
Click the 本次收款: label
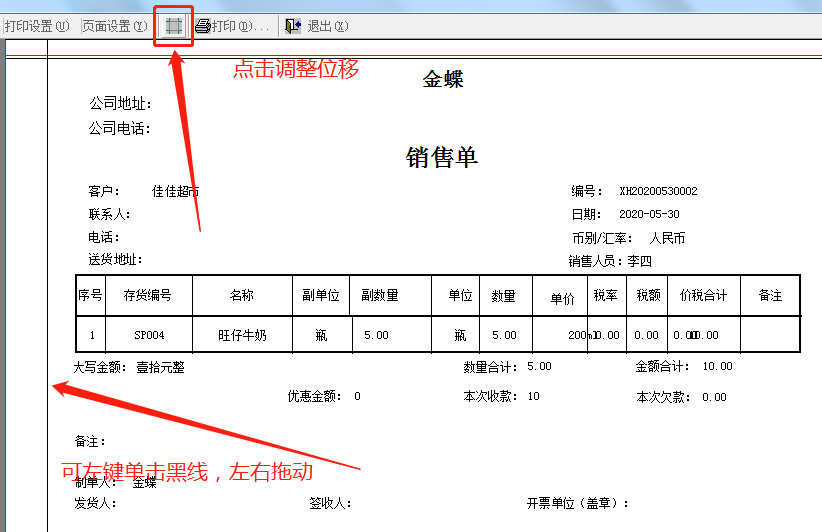491,396
